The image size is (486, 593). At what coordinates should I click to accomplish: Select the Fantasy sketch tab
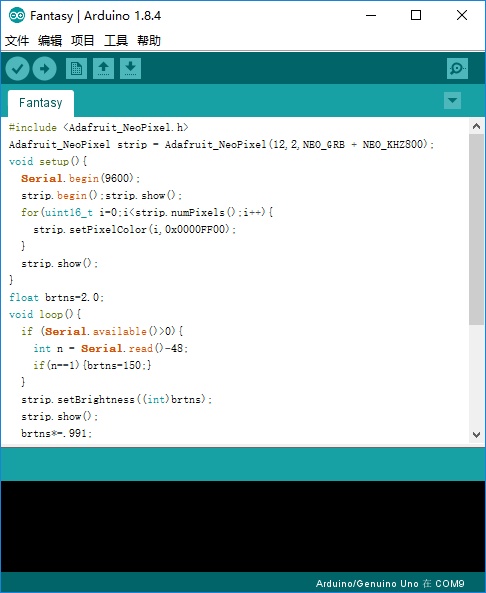pos(41,103)
